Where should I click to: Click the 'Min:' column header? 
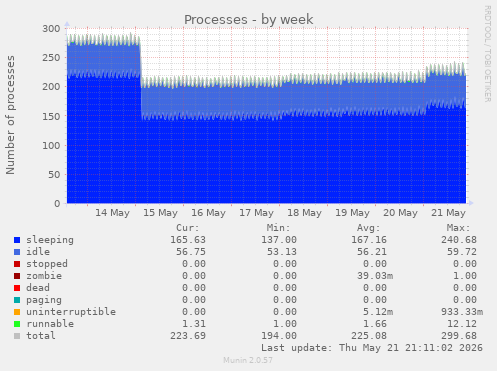[x=278, y=228]
